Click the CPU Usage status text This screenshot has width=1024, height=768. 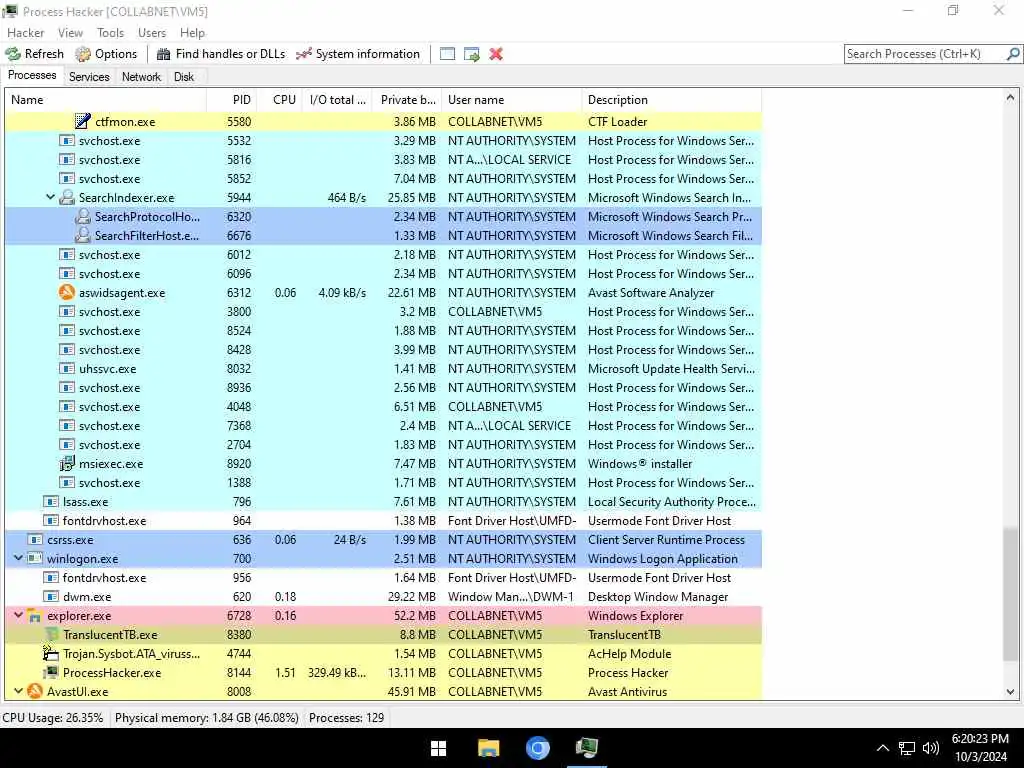[x=53, y=718]
